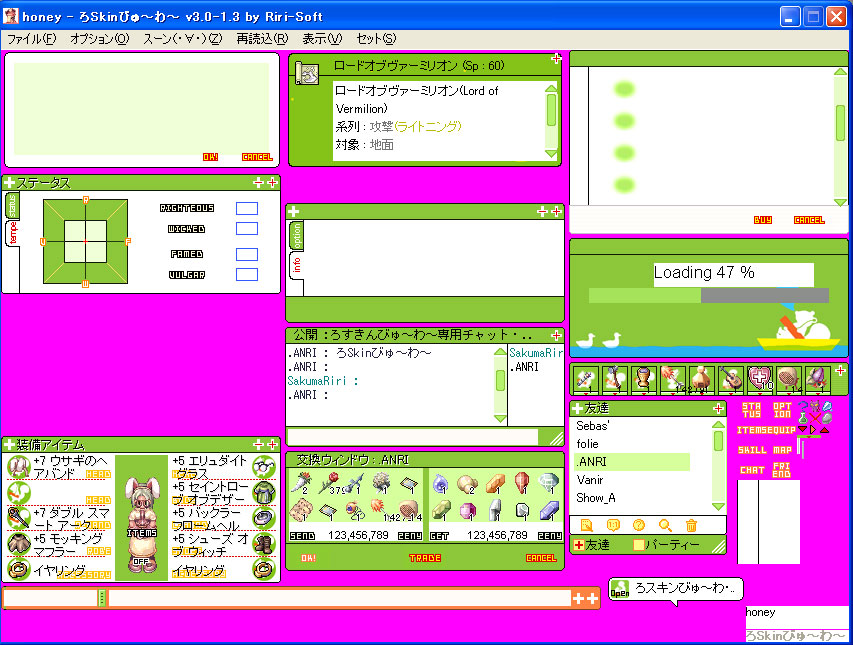This screenshot has width=853, height=645.
Task: Click the brown boots equipment icon
Action: [264, 543]
